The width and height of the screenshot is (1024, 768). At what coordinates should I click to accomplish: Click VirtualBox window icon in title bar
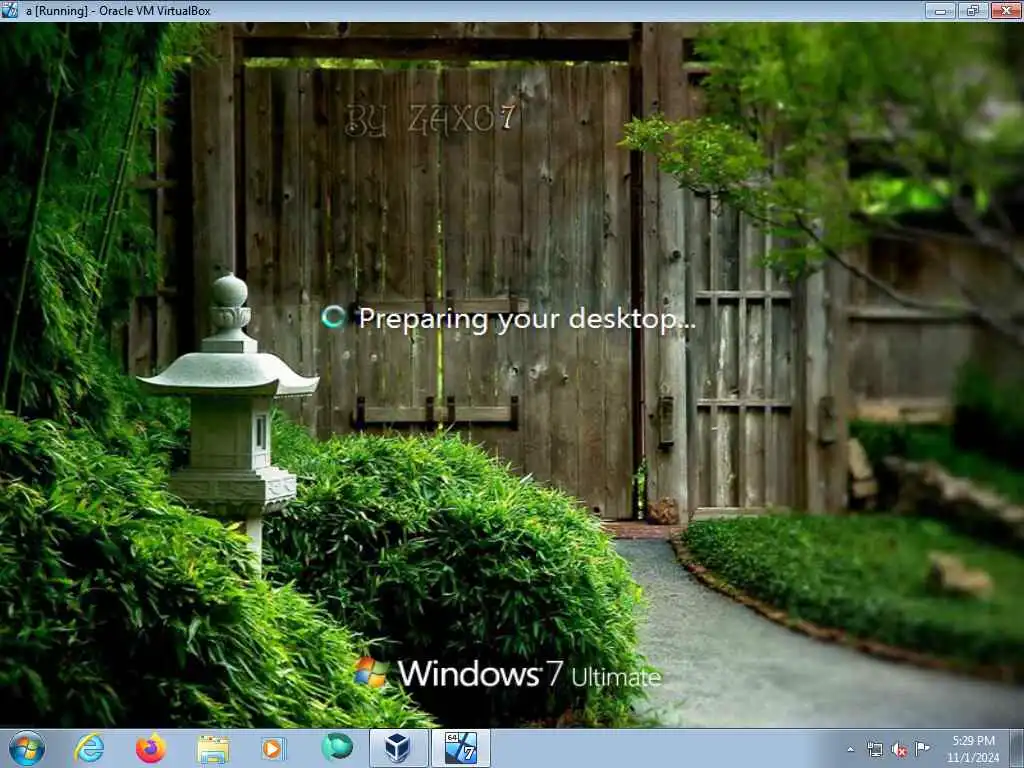(10, 10)
